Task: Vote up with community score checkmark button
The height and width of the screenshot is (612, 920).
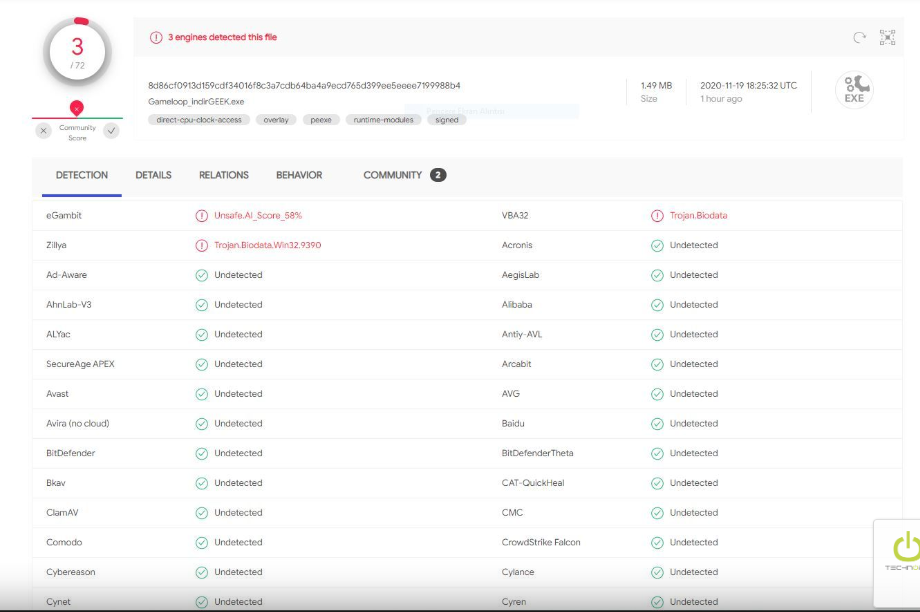Action: 111,131
